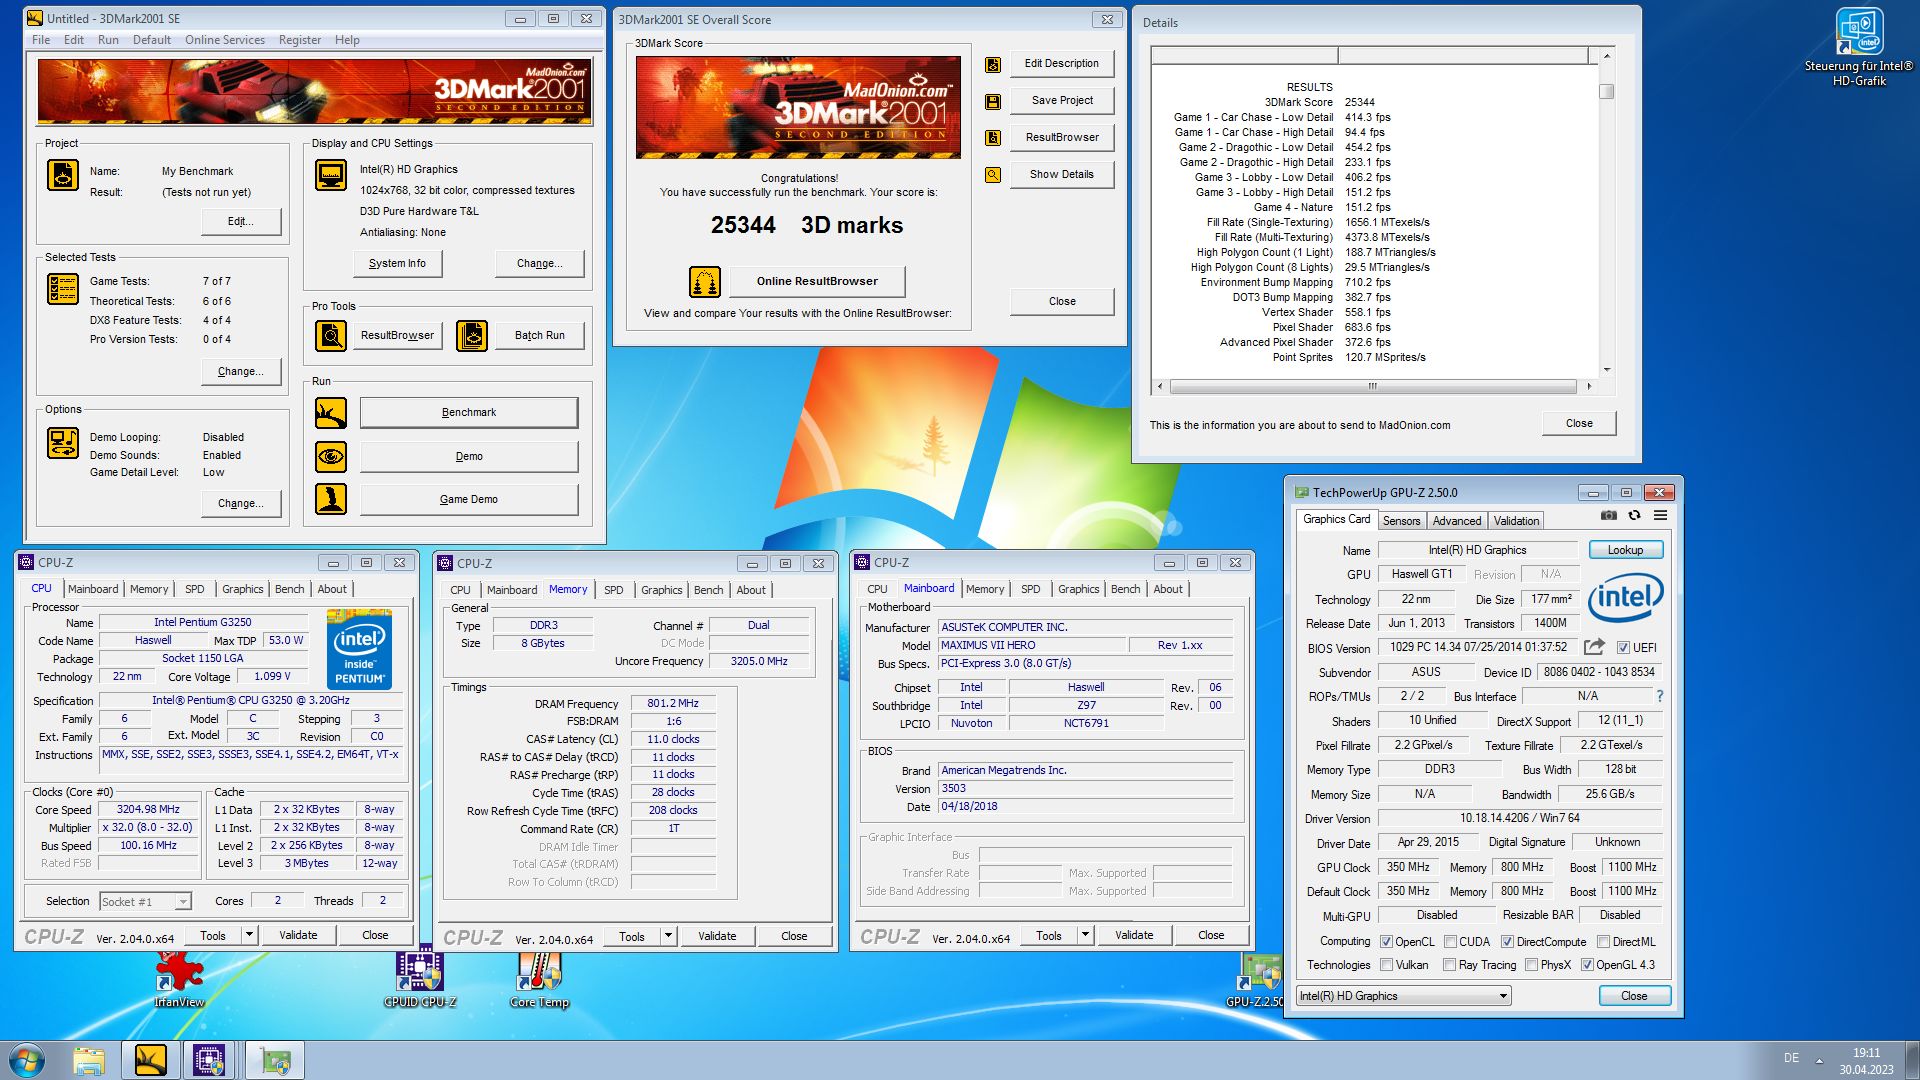Viewport: 1920px width, 1080px height.
Task: Click Validate in CPU-Z Memory window
Action: pos(717,936)
